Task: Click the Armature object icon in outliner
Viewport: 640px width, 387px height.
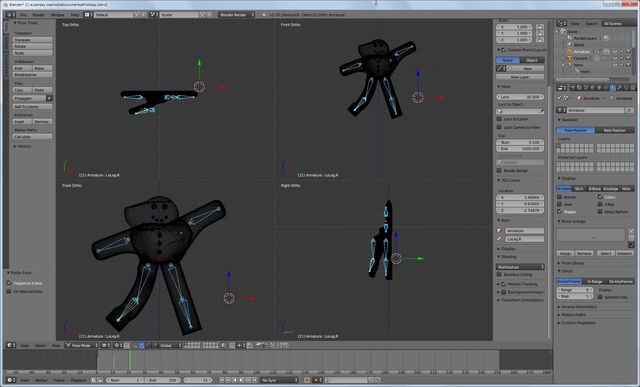Action: pyautogui.click(x=570, y=52)
